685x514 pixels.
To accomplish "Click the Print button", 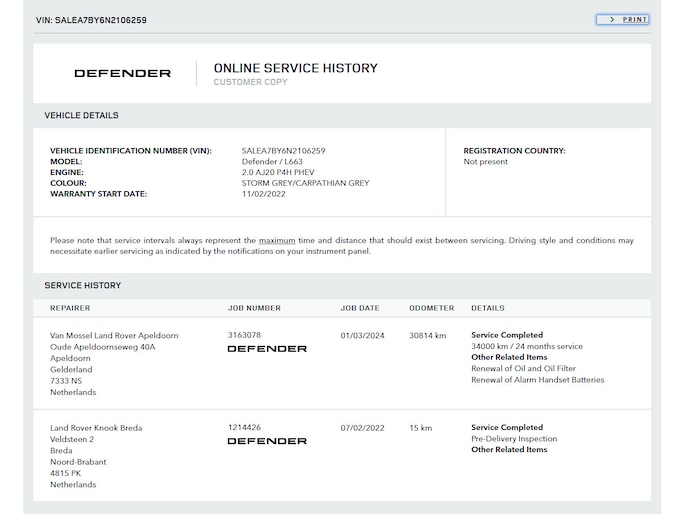I will [622, 19].
